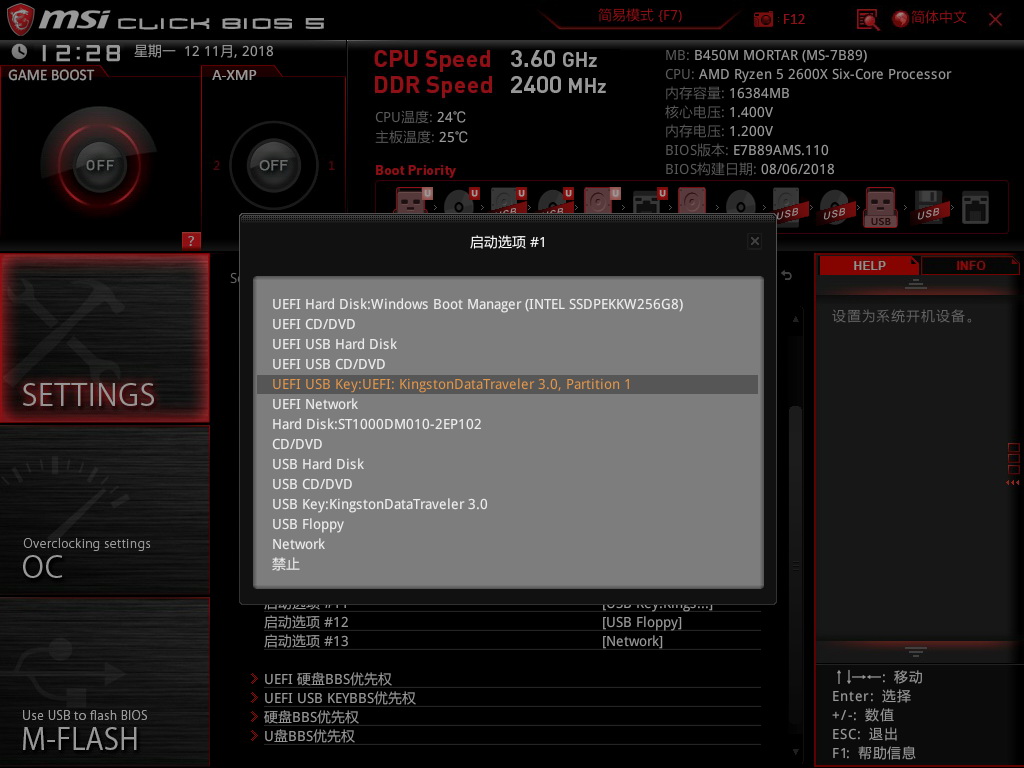Click the date 12 11月, 2018

[x=229, y=51]
